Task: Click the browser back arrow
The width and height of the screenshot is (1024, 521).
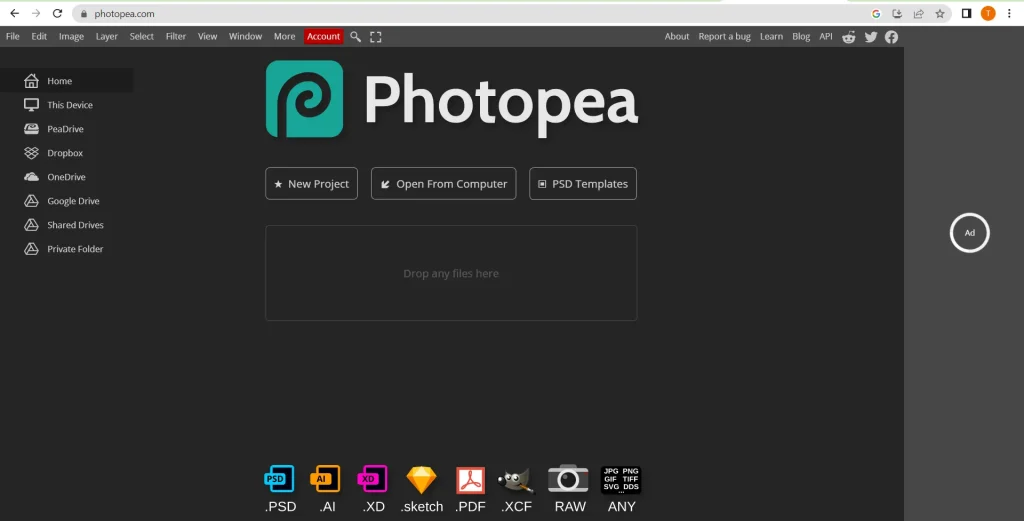Action: (14, 13)
